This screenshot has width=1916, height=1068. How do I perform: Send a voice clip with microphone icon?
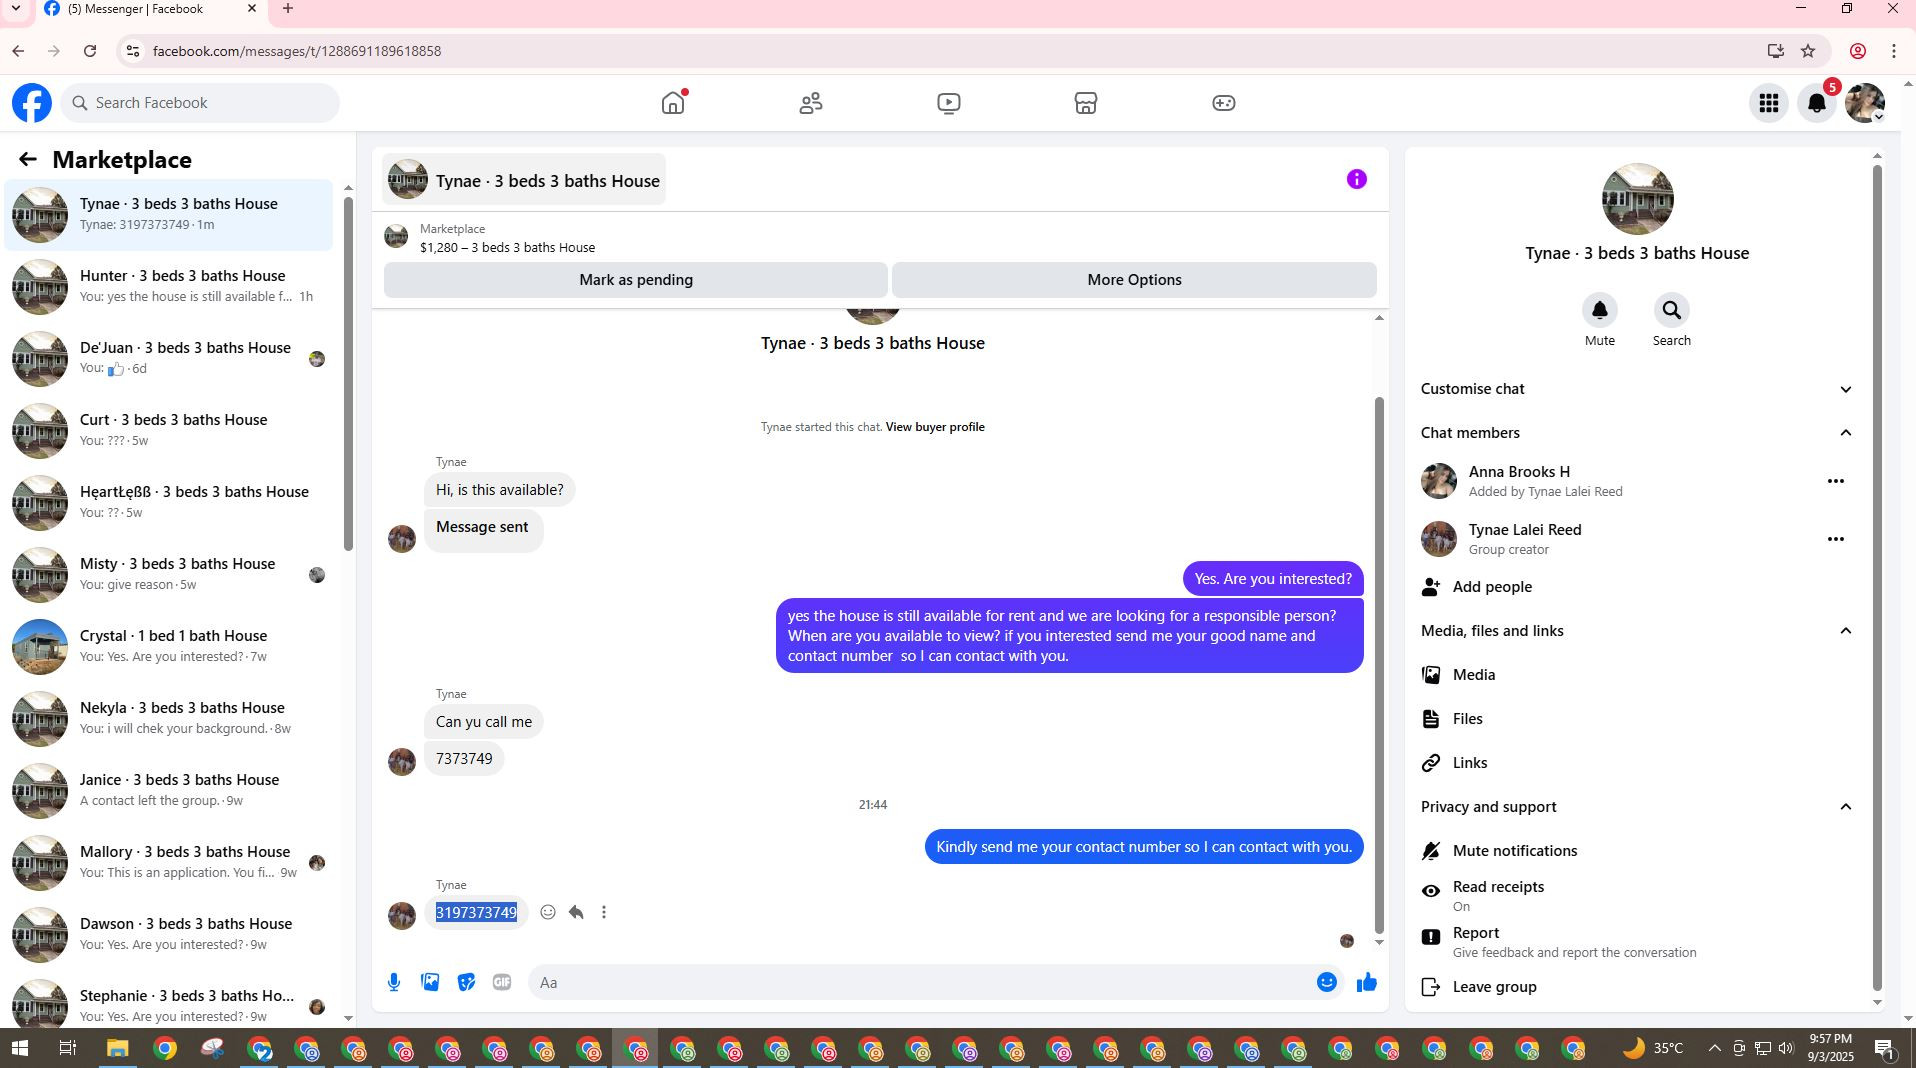click(x=394, y=983)
